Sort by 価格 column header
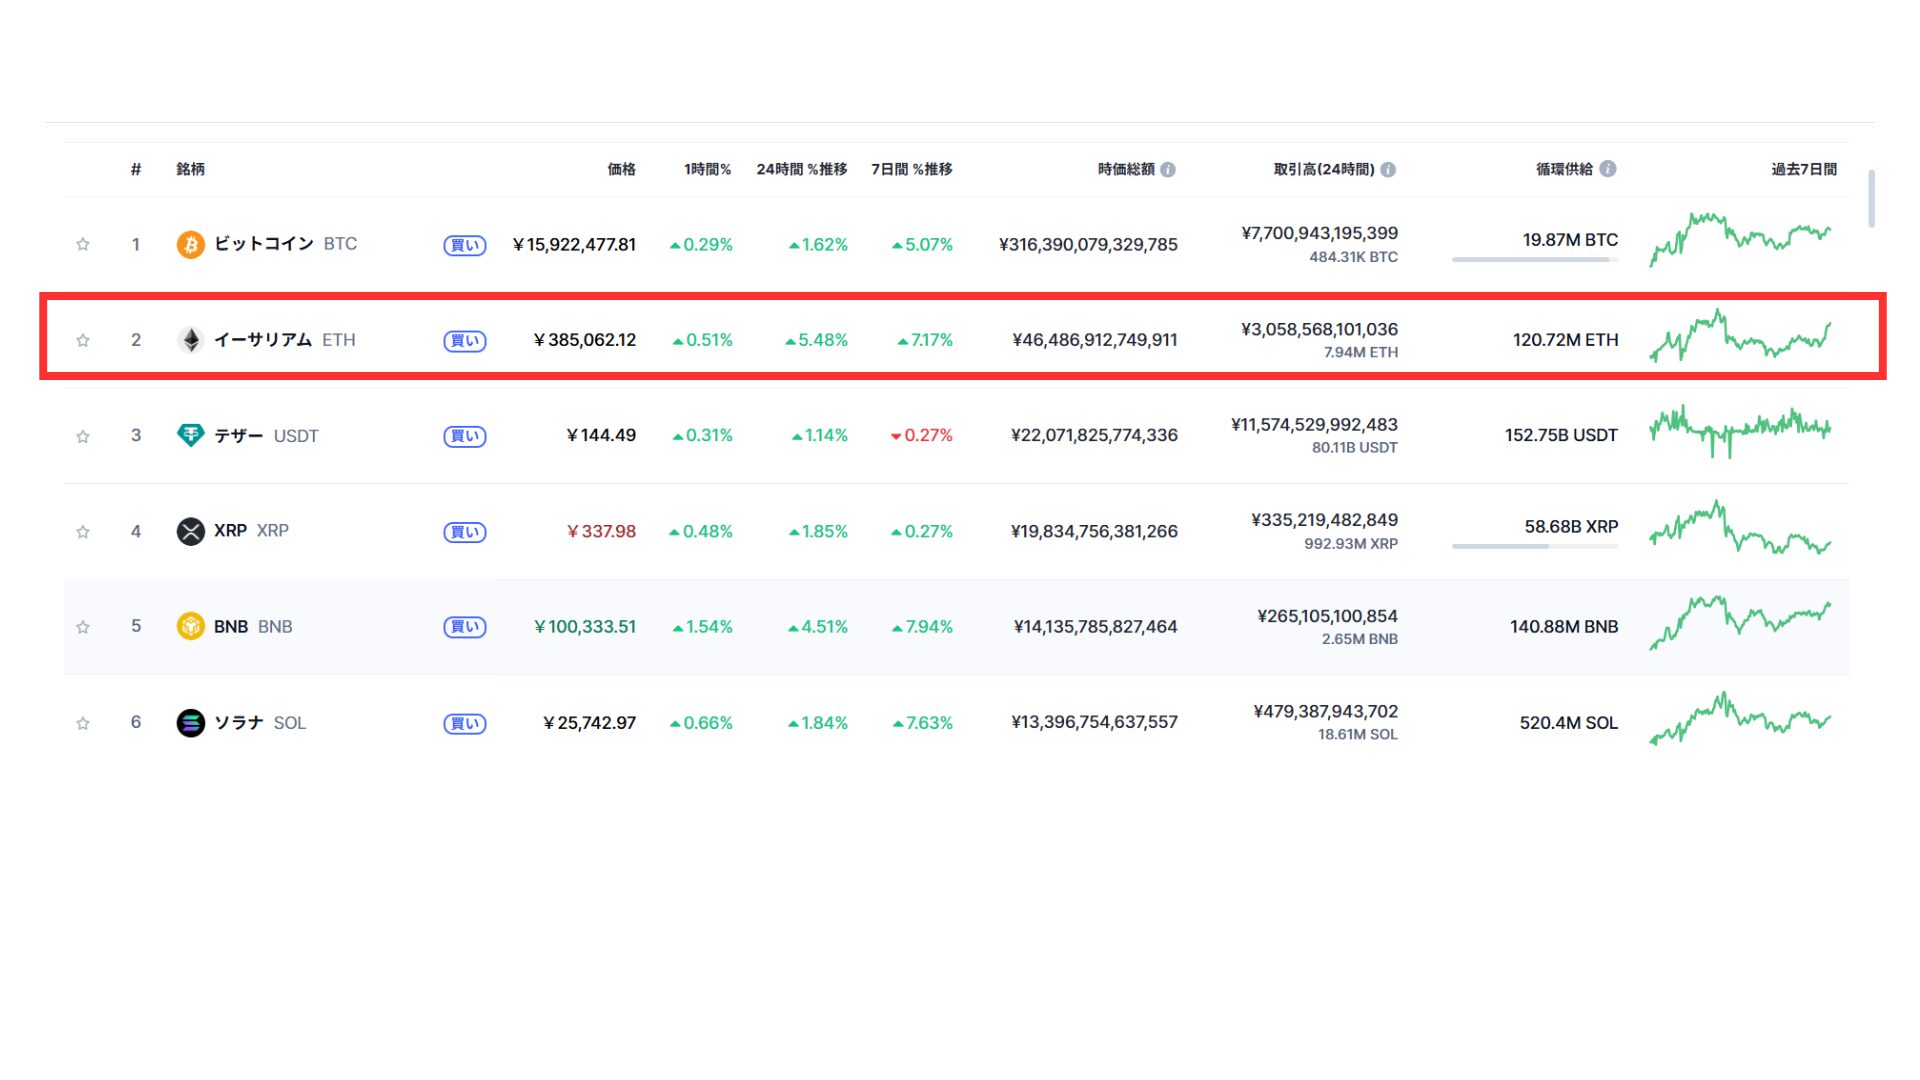The image size is (1920, 1080). (621, 169)
